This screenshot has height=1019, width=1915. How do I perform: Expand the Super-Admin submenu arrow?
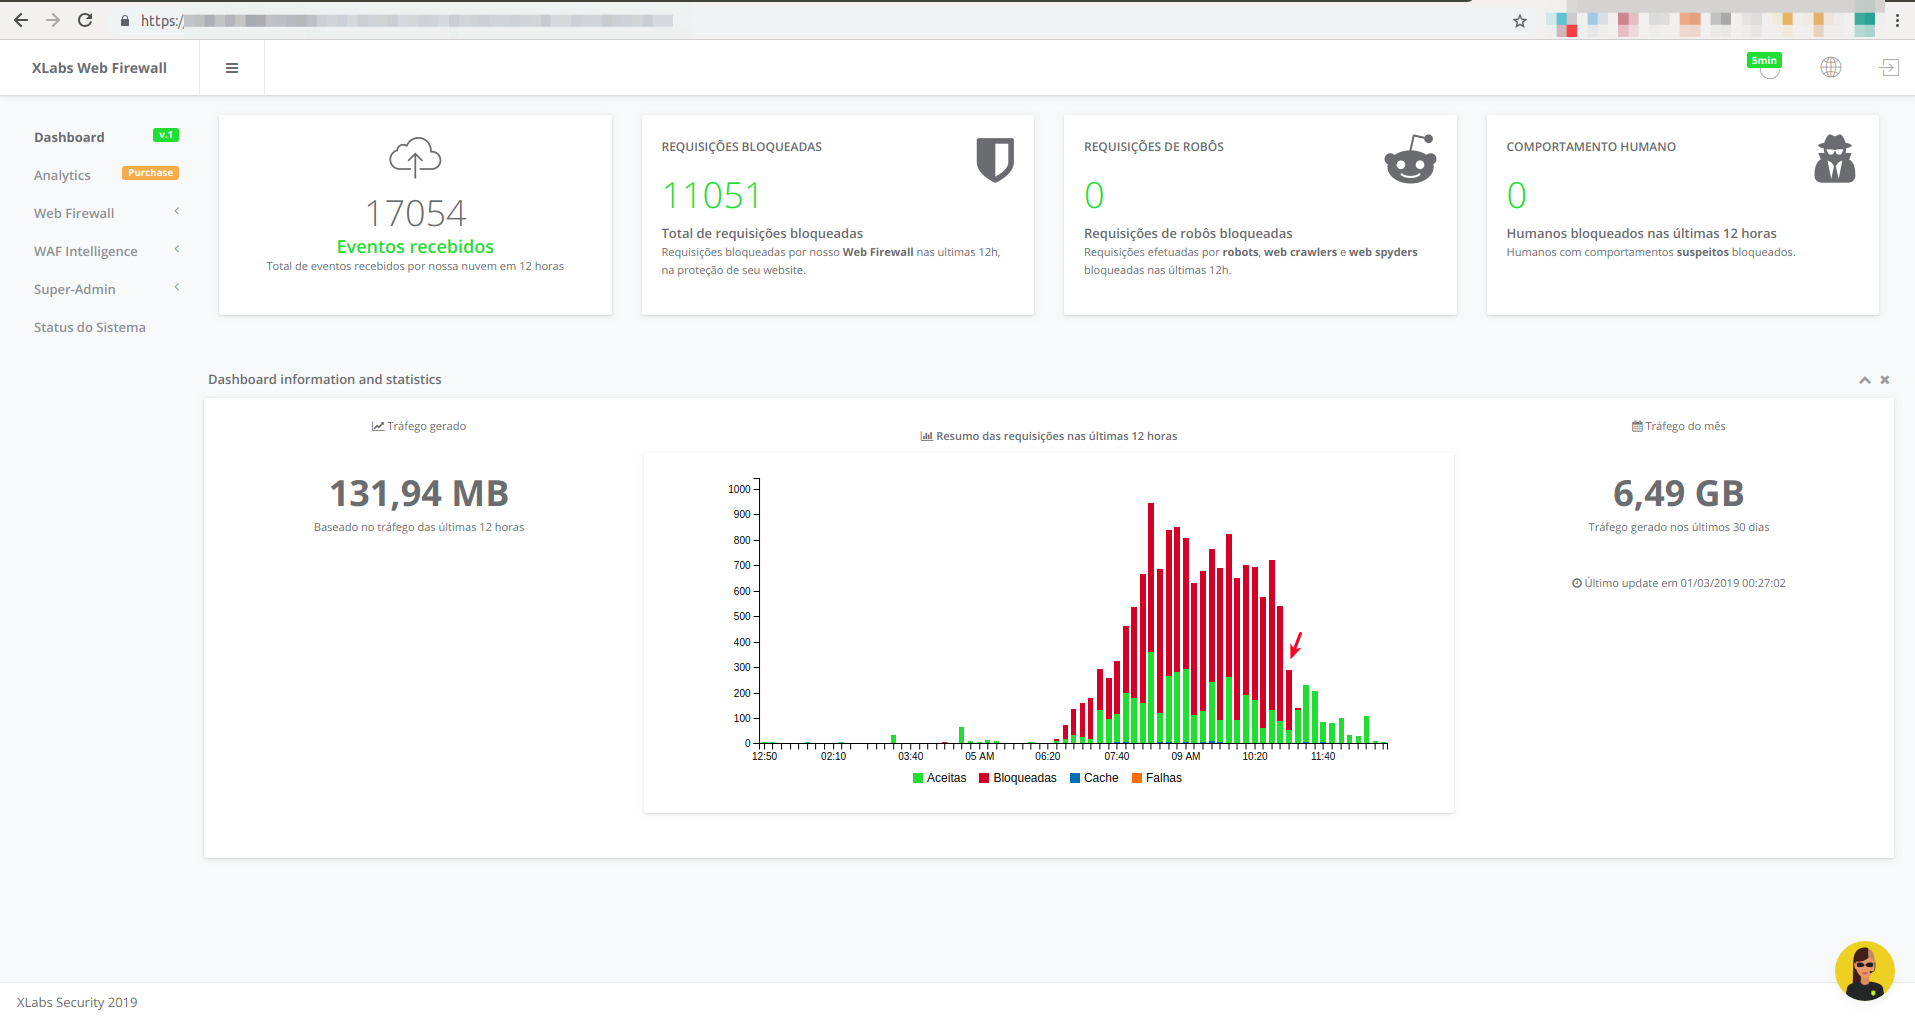(177, 287)
